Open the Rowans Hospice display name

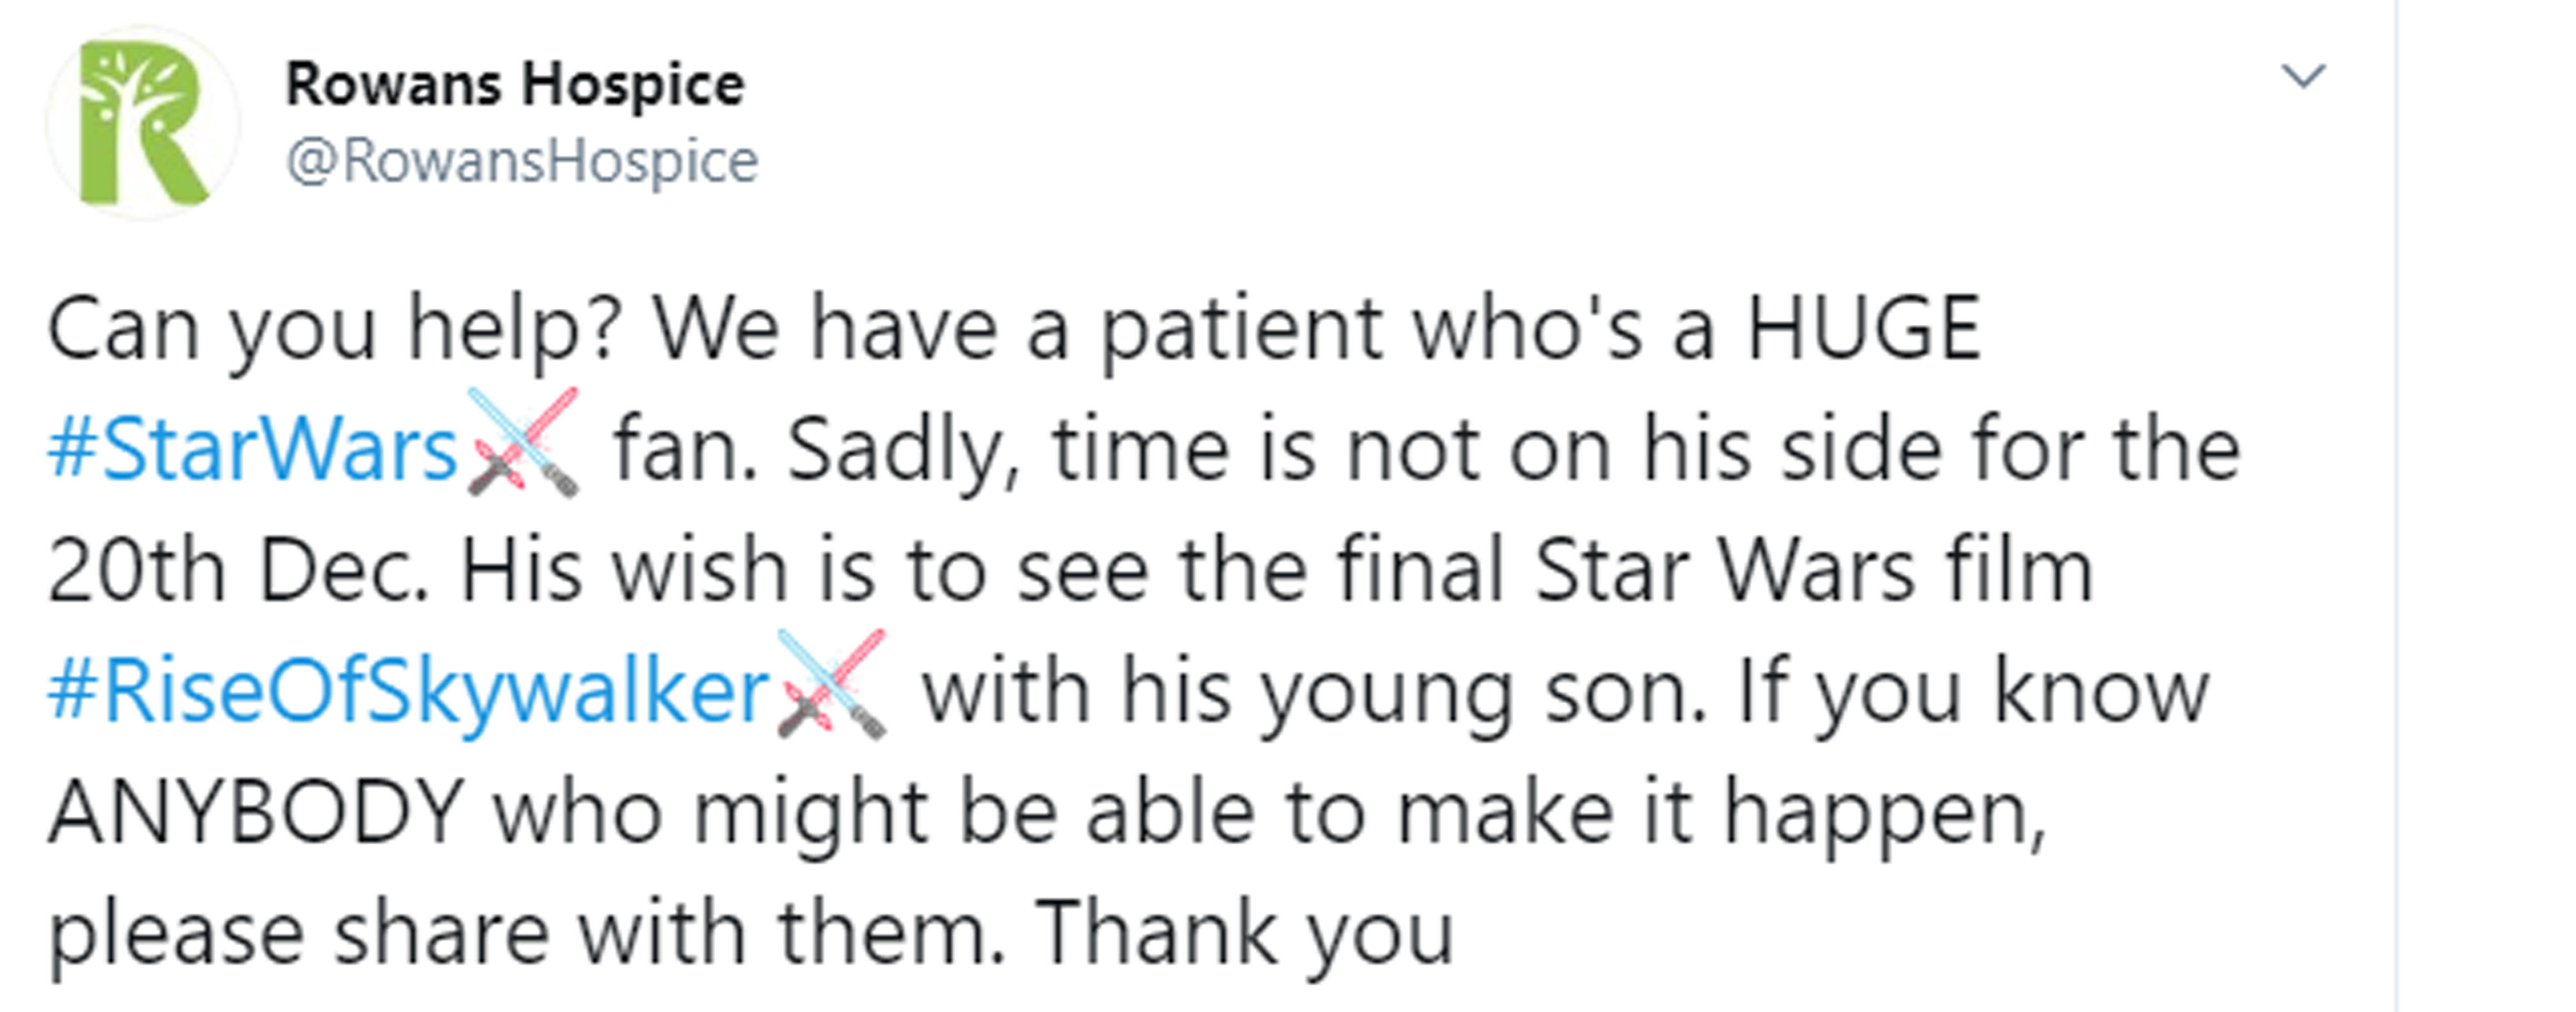click(x=515, y=84)
